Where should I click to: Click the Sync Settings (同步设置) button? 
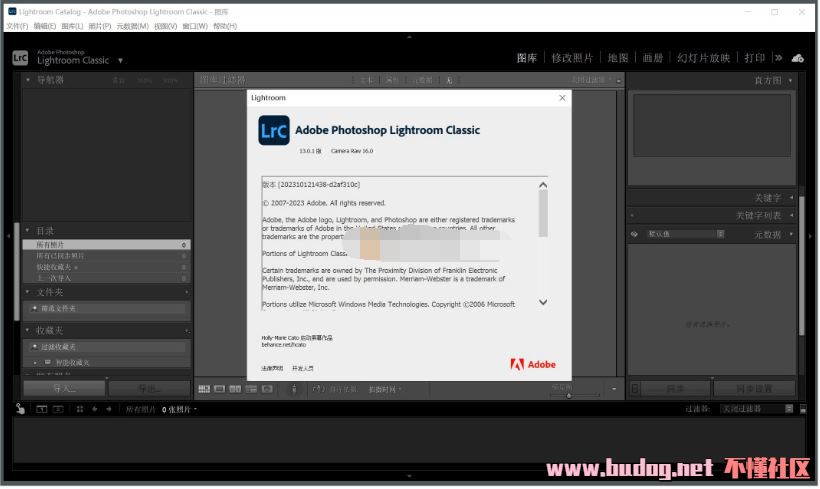[x=755, y=390]
